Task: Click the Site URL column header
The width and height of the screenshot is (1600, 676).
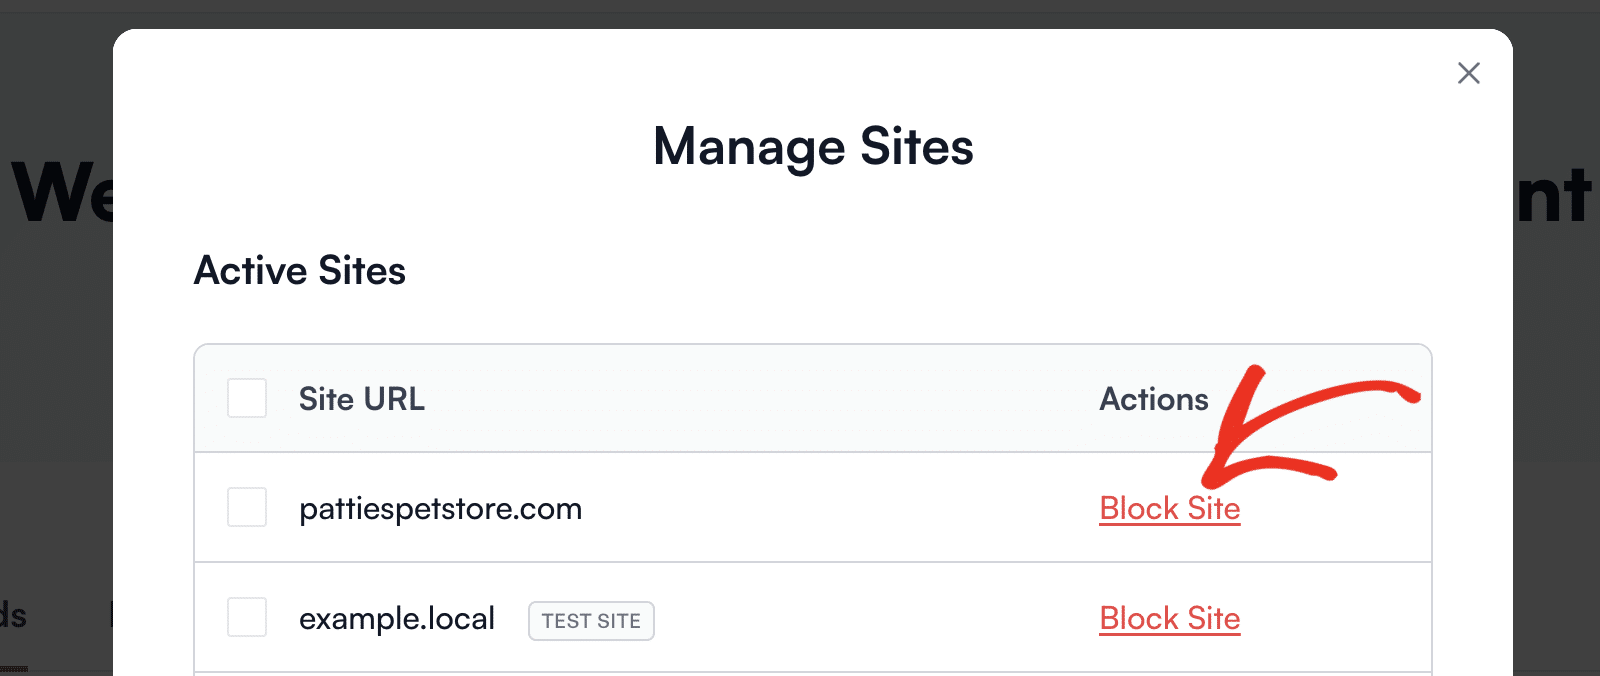Action: click(361, 399)
